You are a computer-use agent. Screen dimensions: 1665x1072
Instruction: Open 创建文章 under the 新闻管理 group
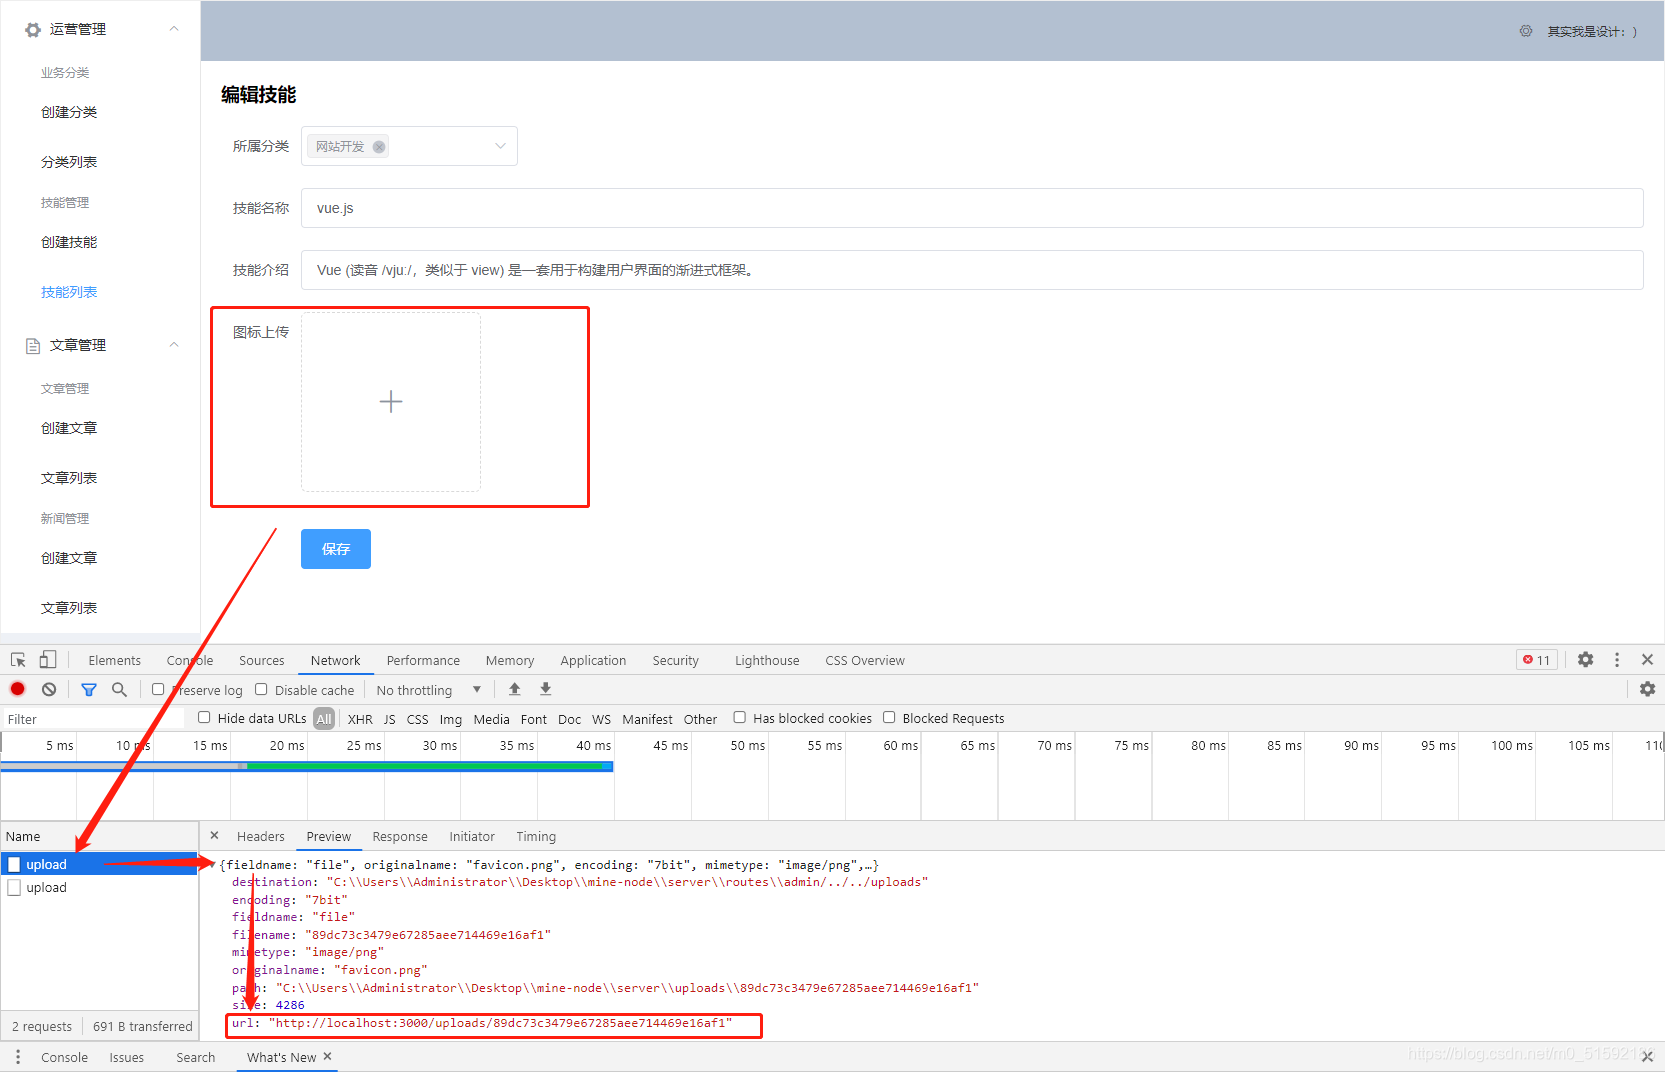click(69, 558)
